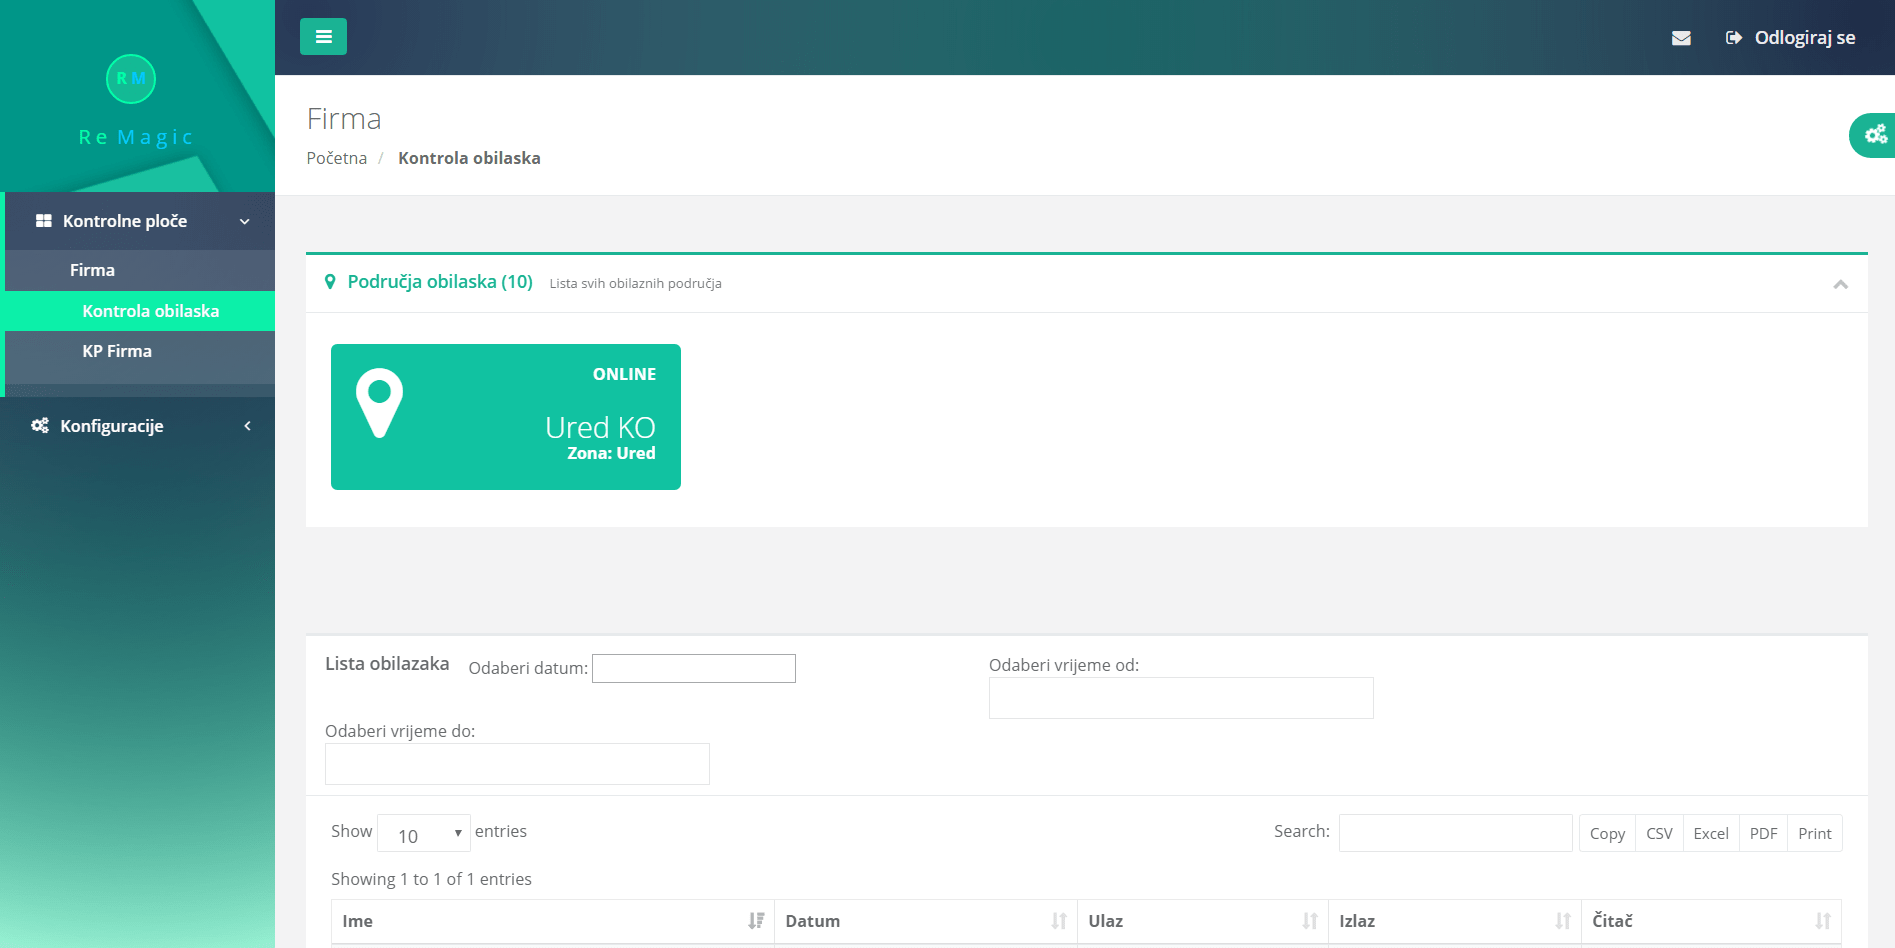Click the Odaberi datum input field
The height and width of the screenshot is (948, 1895).
[693, 668]
